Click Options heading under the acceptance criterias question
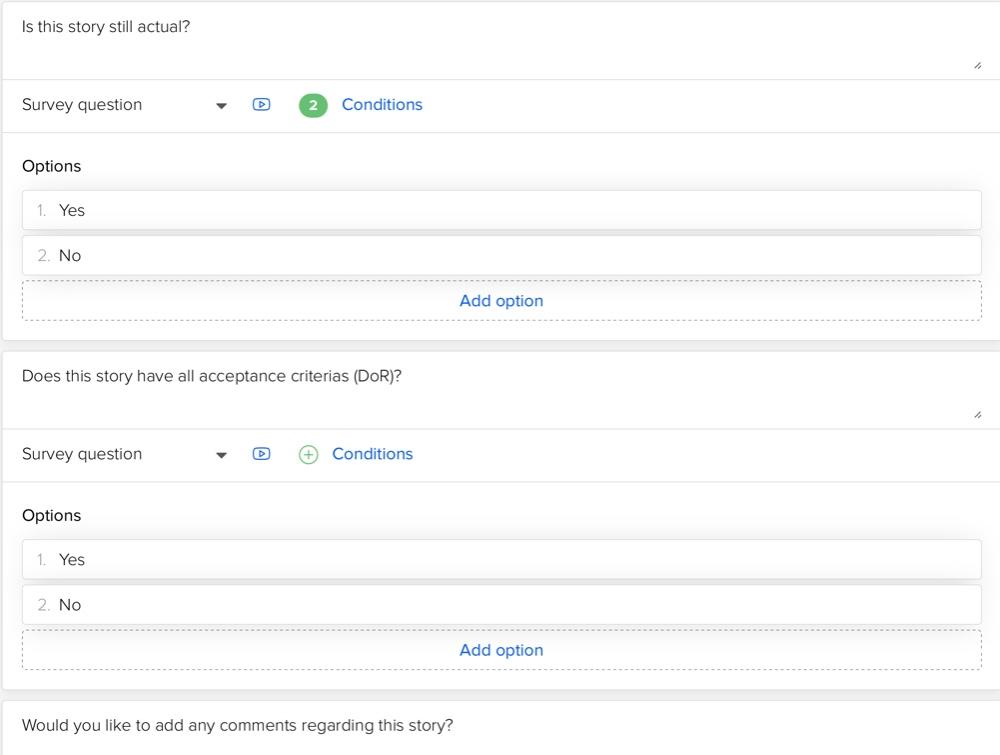This screenshot has width=1000, height=755. pos(52,515)
